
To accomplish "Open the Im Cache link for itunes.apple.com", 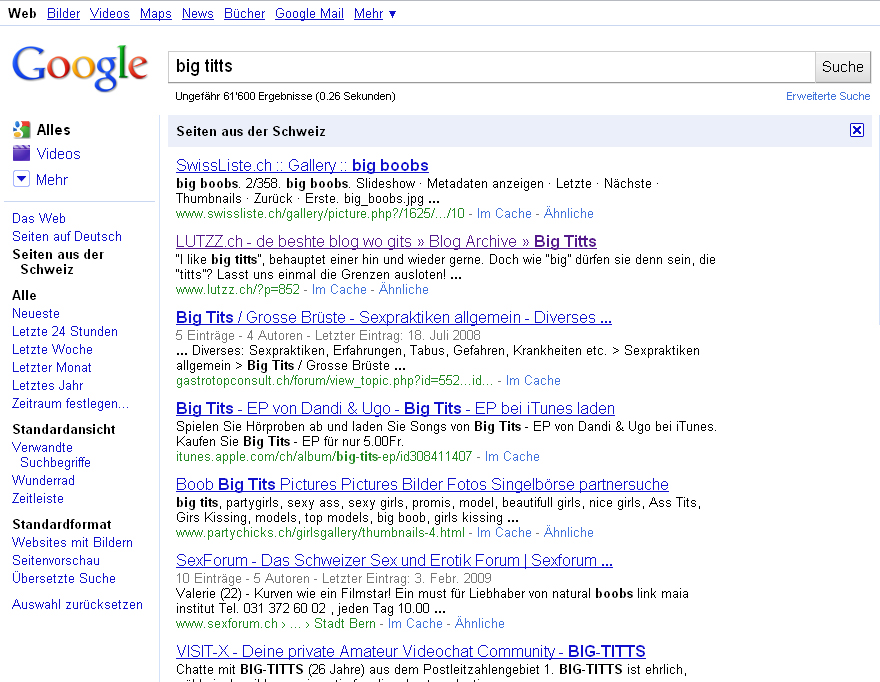I will click(512, 456).
